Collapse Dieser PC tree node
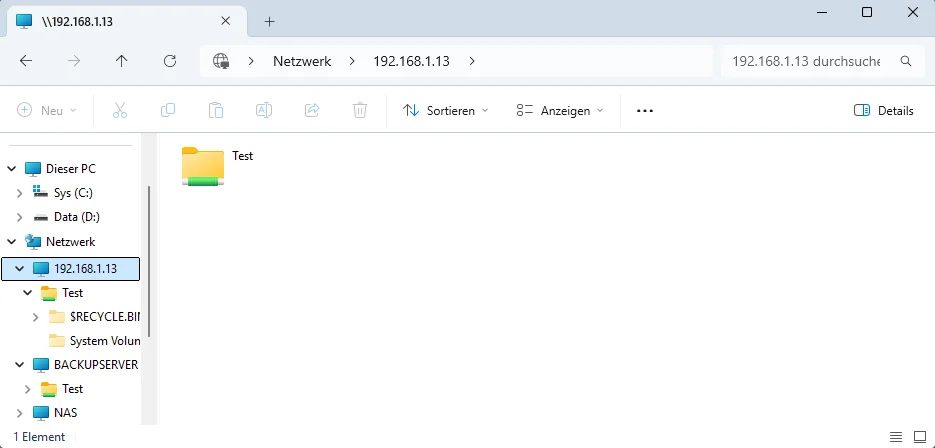The image size is (935, 448). 11,169
